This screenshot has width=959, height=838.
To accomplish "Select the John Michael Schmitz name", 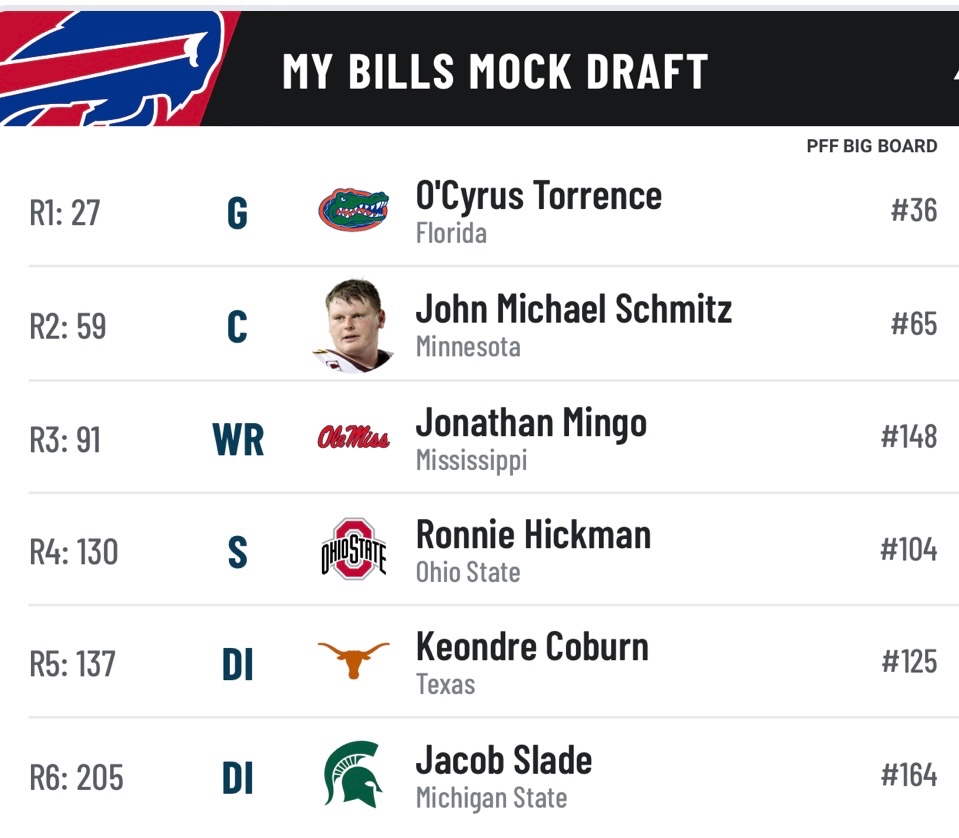I will [x=574, y=308].
